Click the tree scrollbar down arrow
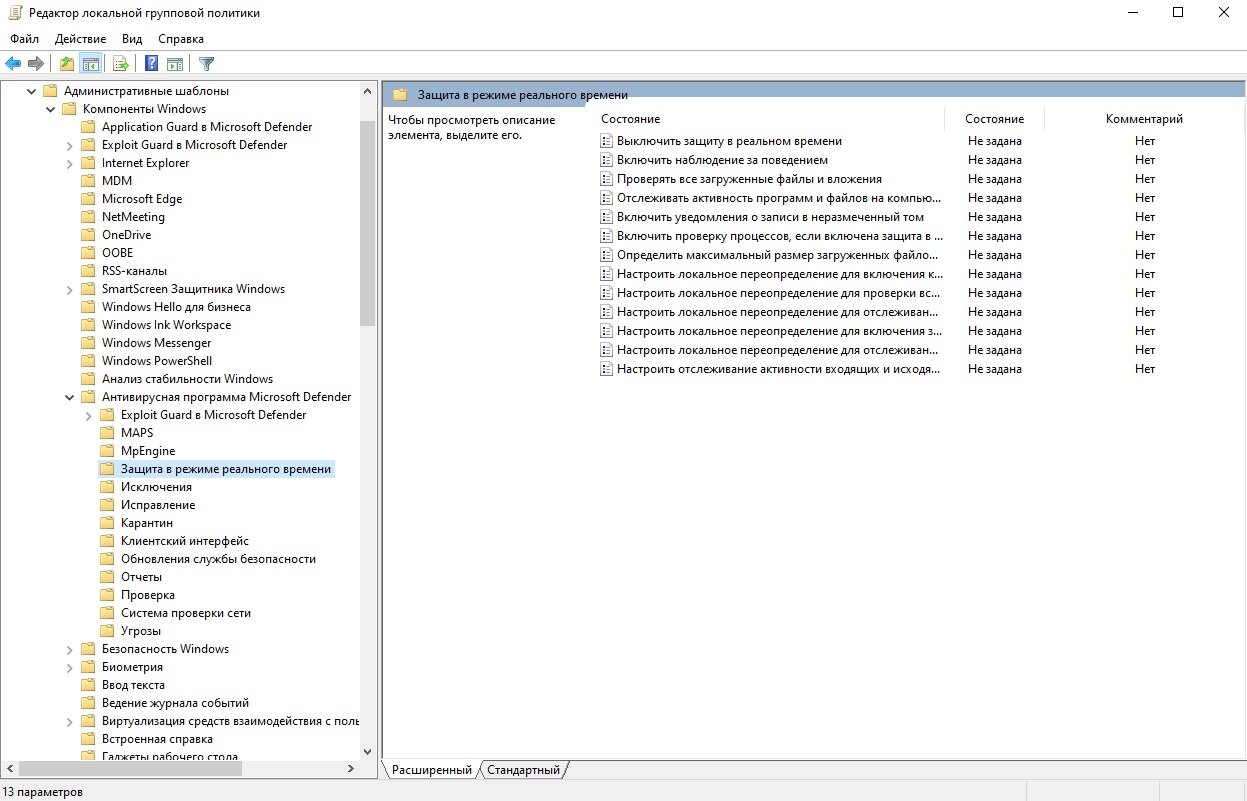1247x801 pixels. [367, 751]
